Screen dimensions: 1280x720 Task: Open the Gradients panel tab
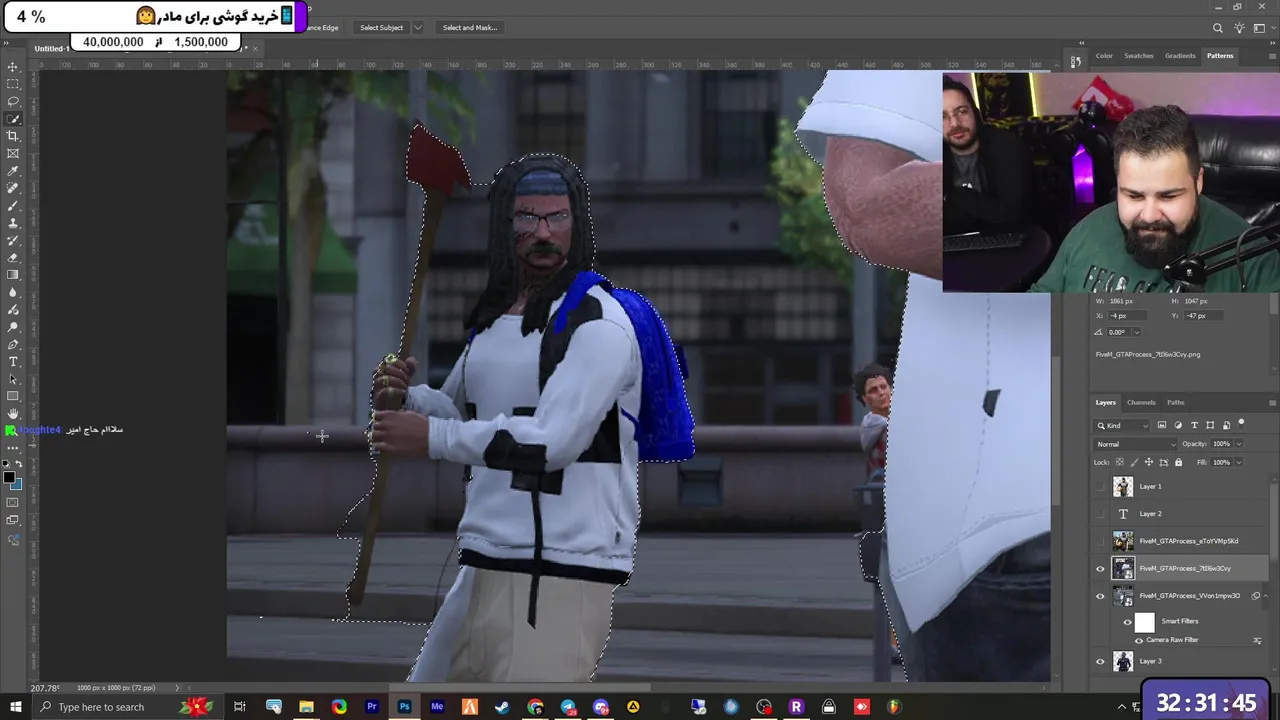click(1180, 56)
